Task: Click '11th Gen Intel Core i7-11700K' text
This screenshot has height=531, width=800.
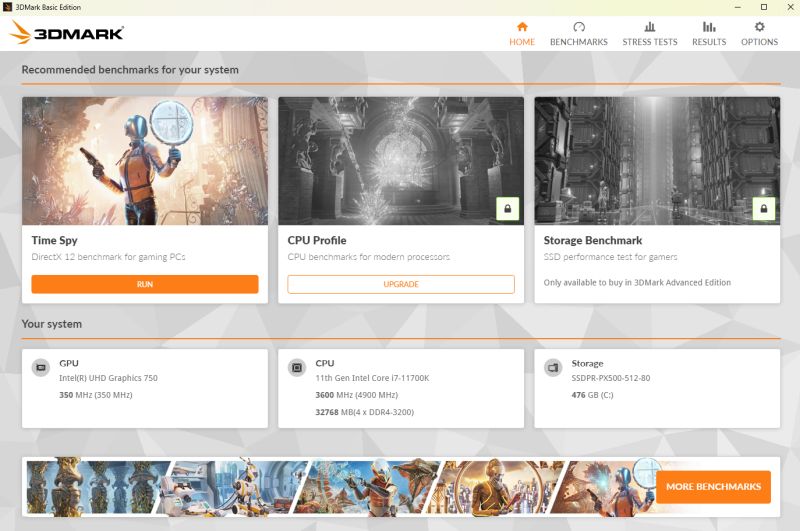Action: [372, 378]
